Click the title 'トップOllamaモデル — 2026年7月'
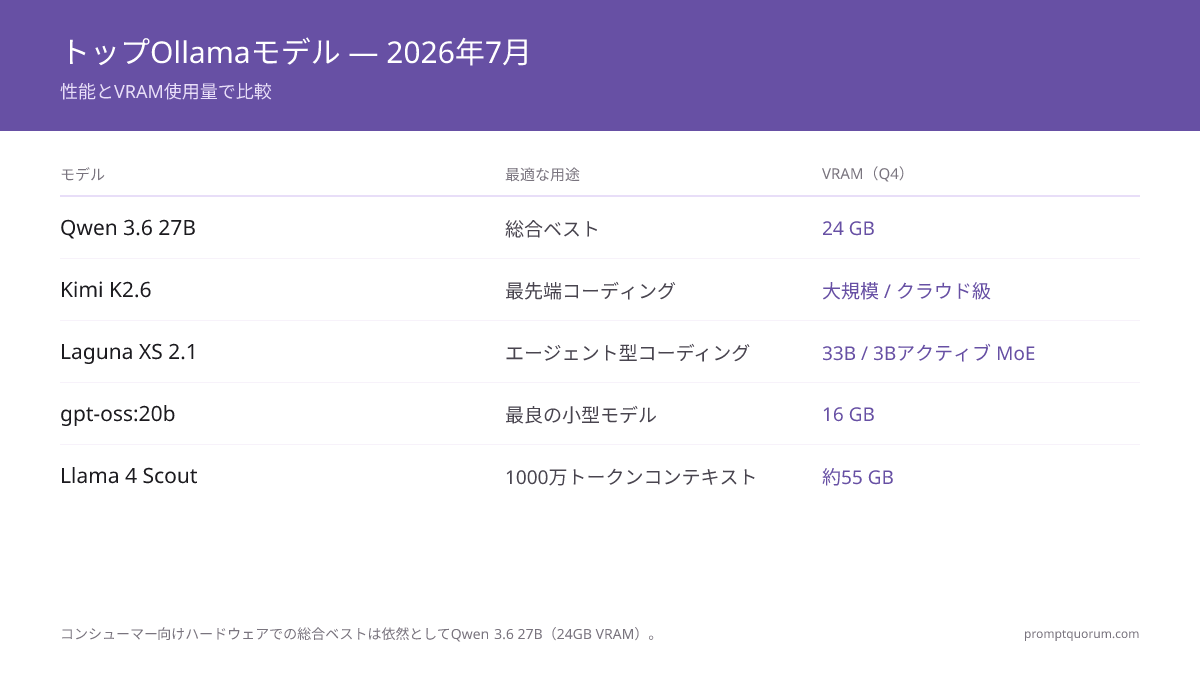Image resolution: width=1200 pixels, height=675 pixels. point(295,51)
